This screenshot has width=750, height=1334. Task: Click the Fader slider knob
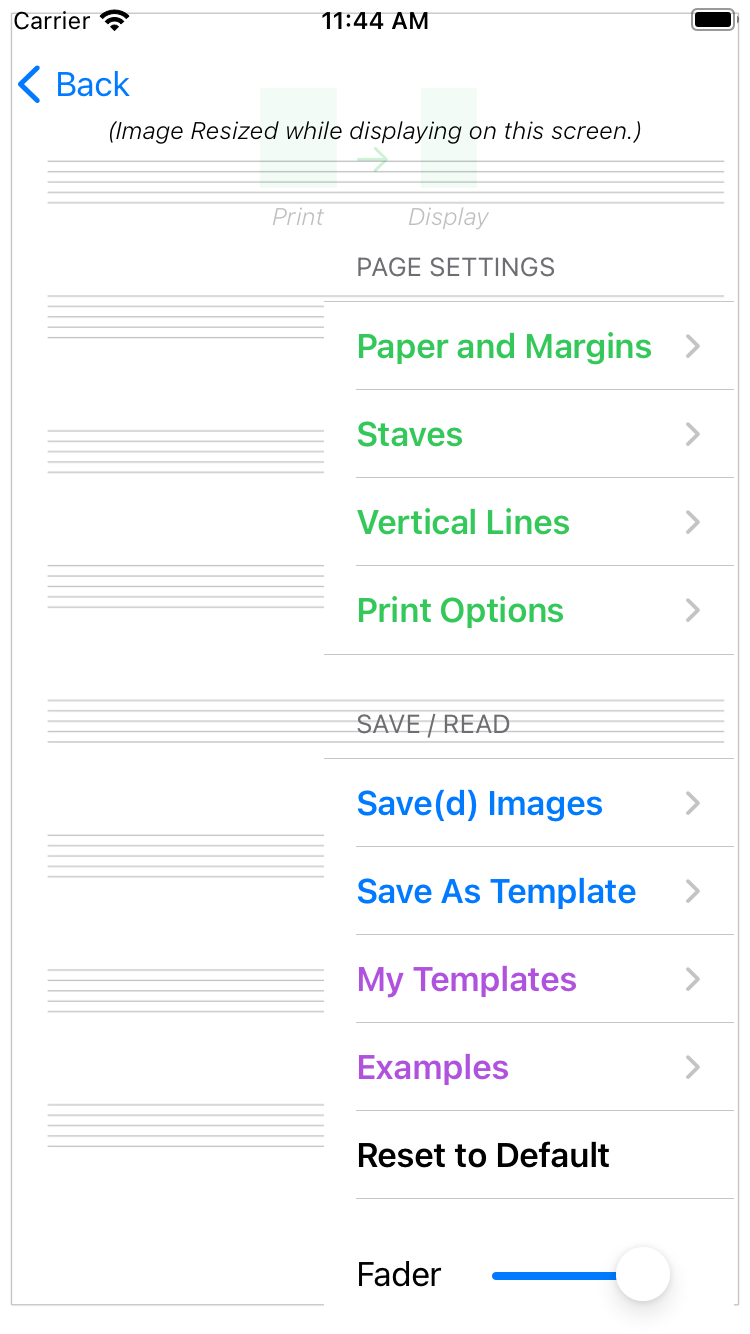642,1274
